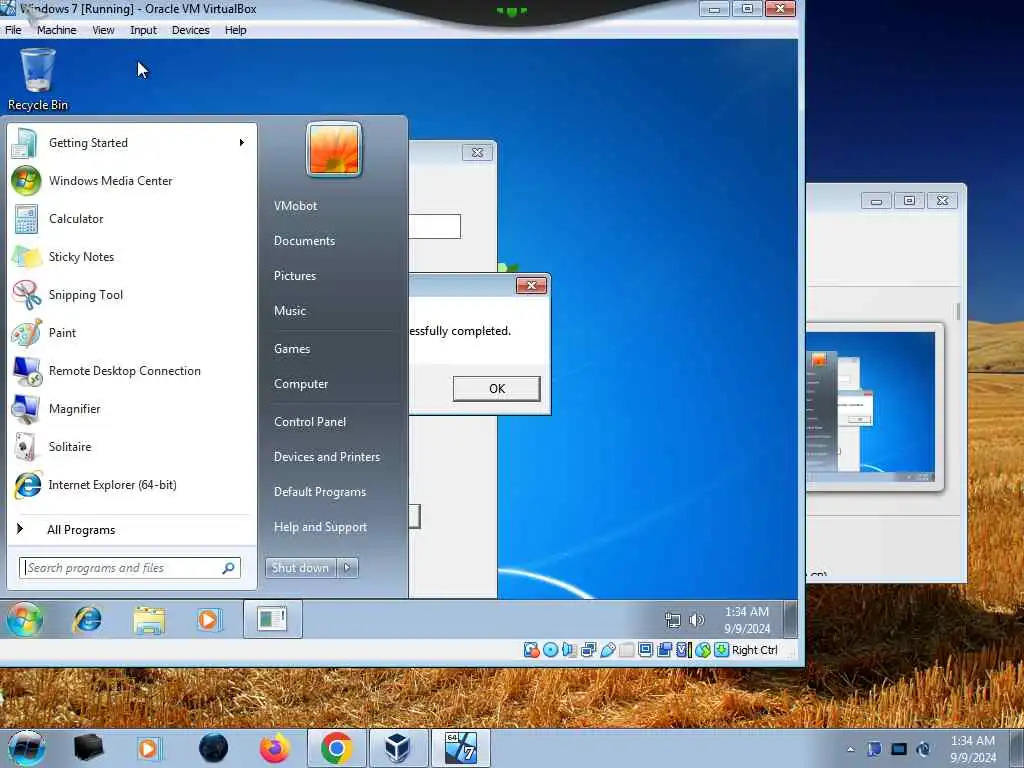Screen dimensions: 1024x768
Task: Launch Paint from the Start menu
Action: click(x=131, y=332)
